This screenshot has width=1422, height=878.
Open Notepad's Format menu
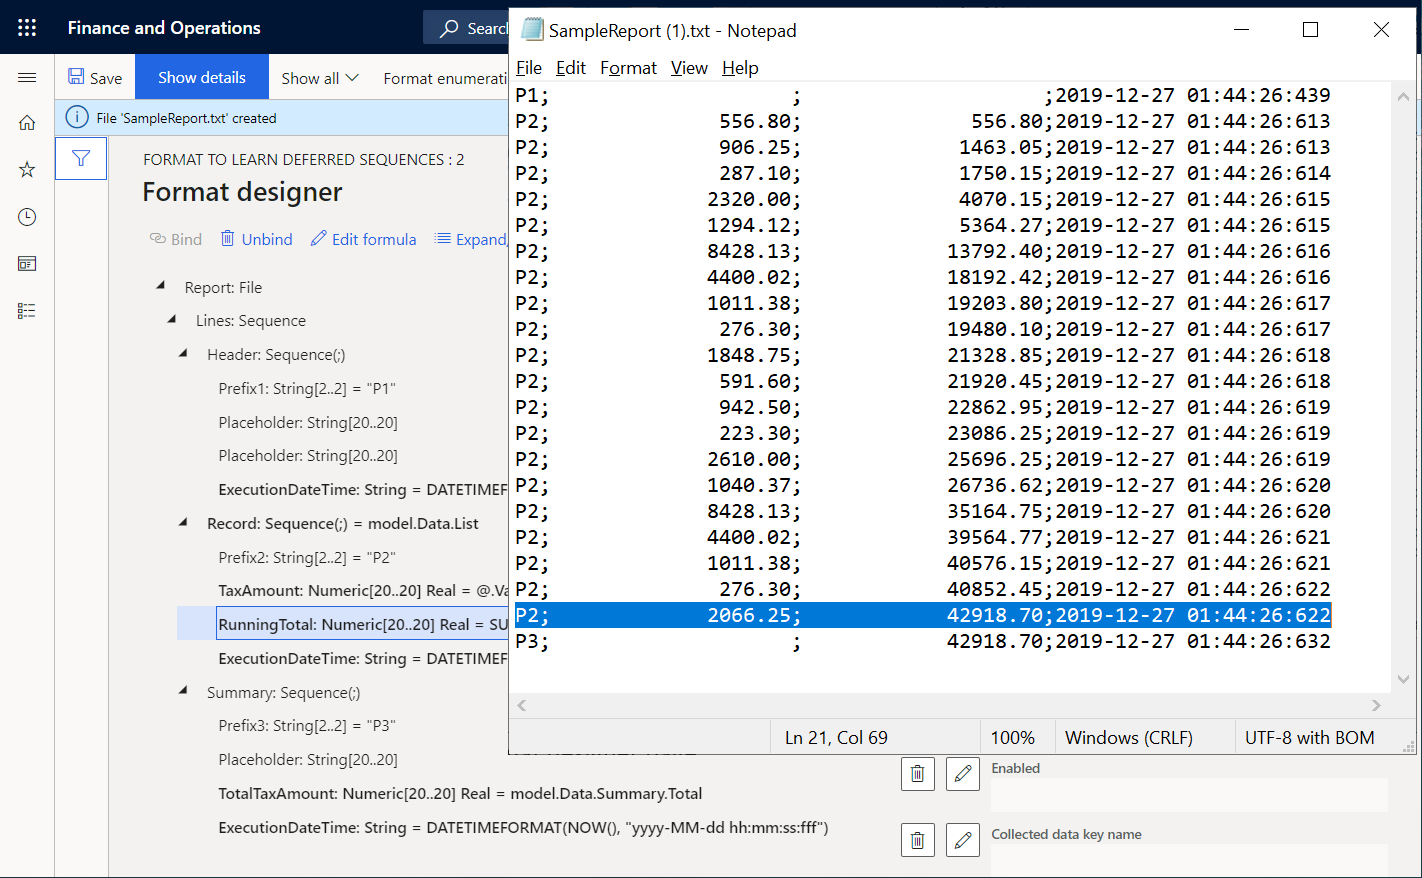click(628, 68)
